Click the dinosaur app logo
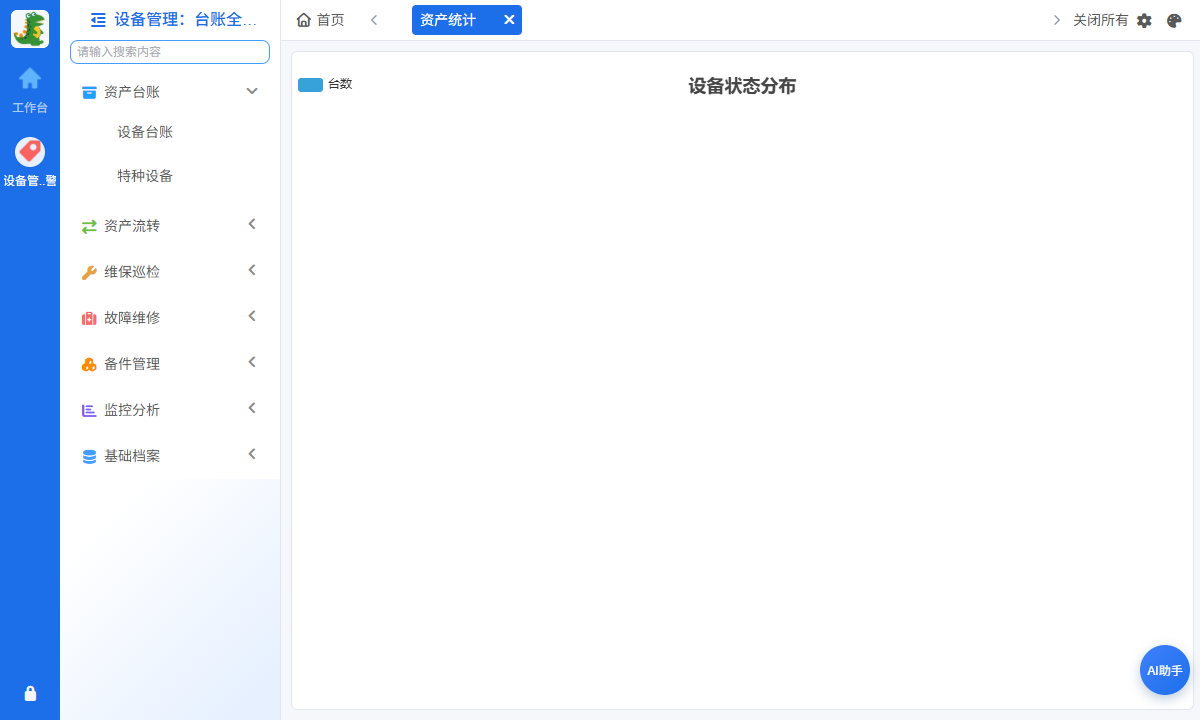The image size is (1200, 720). tap(30, 29)
